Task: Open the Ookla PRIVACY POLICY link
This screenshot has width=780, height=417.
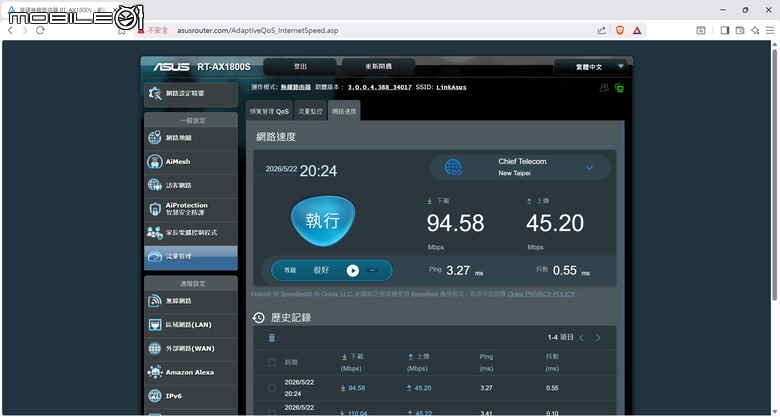Action: pyautogui.click(x=541, y=294)
